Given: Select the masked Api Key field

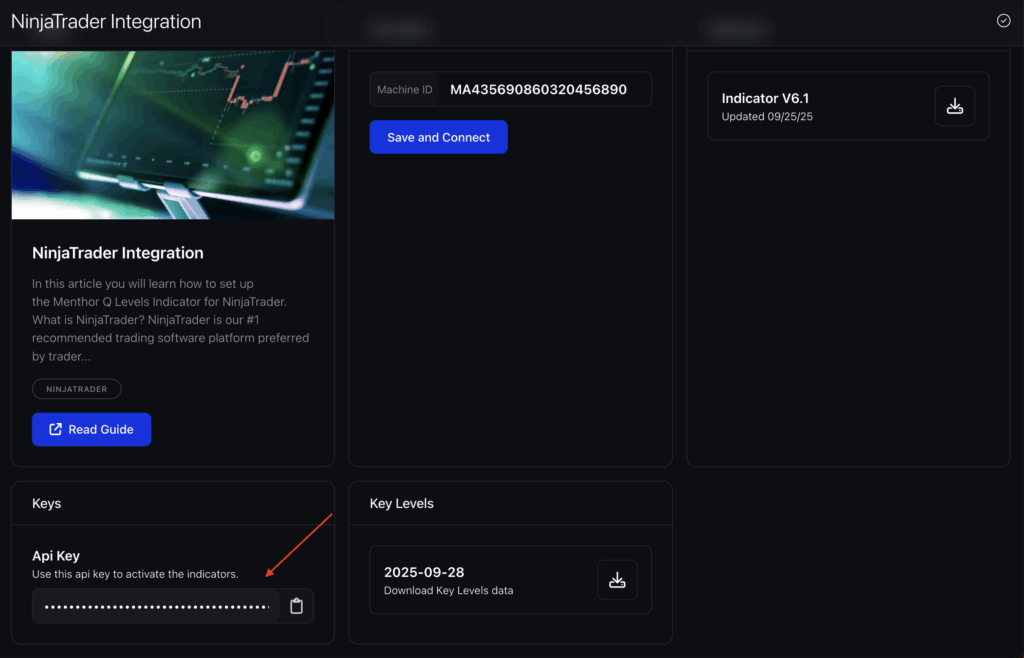Looking at the screenshot, I should tap(157, 606).
